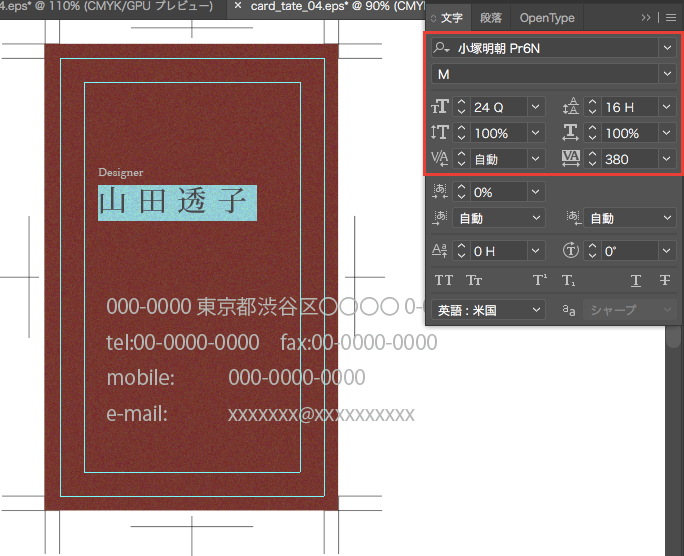Click the Strikethrough text icon
This screenshot has height=556, width=684.
[x=665, y=281]
